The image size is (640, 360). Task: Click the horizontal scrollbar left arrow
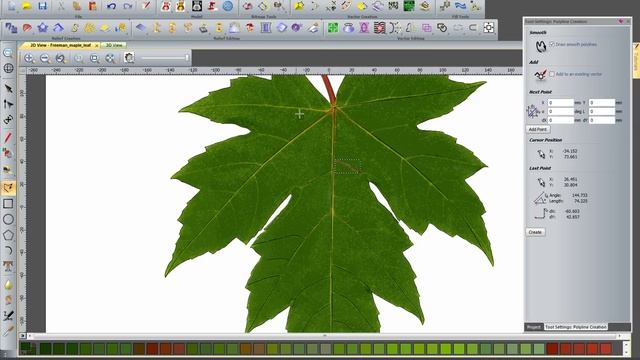coord(30,336)
